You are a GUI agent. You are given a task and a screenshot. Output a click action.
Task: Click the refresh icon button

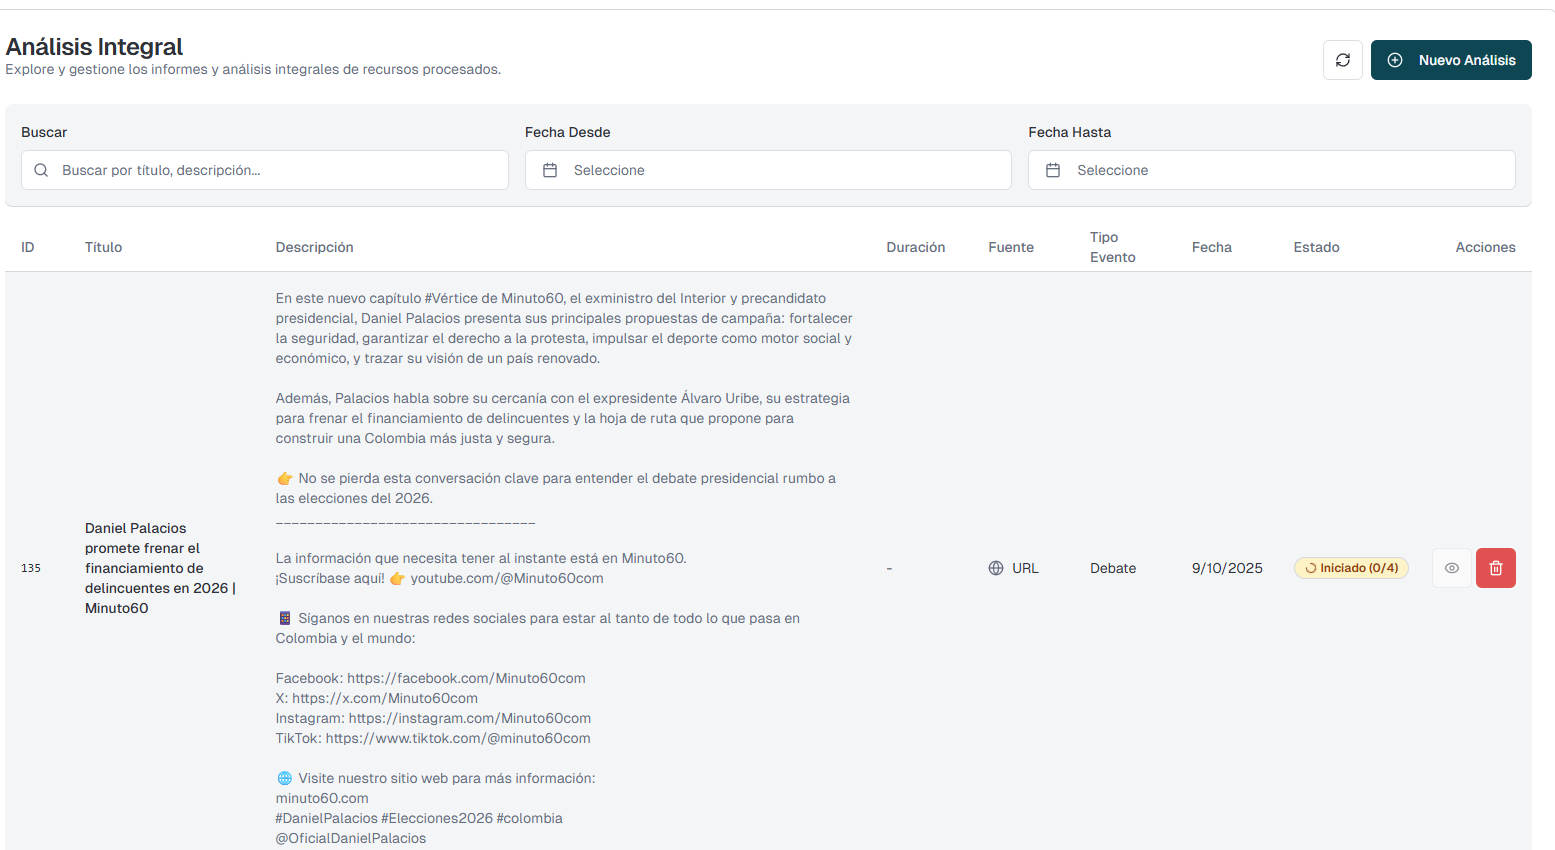[1342, 60]
